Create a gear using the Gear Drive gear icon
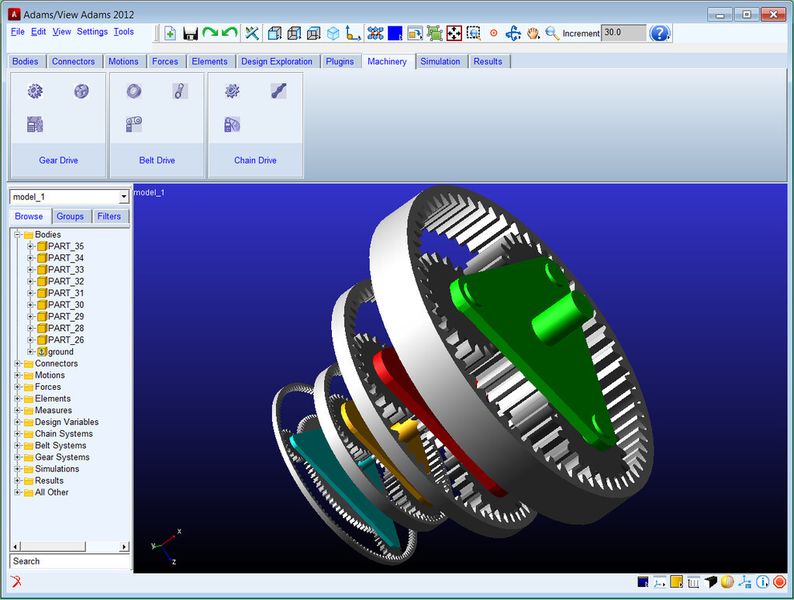This screenshot has height=600, width=794. 35,91
